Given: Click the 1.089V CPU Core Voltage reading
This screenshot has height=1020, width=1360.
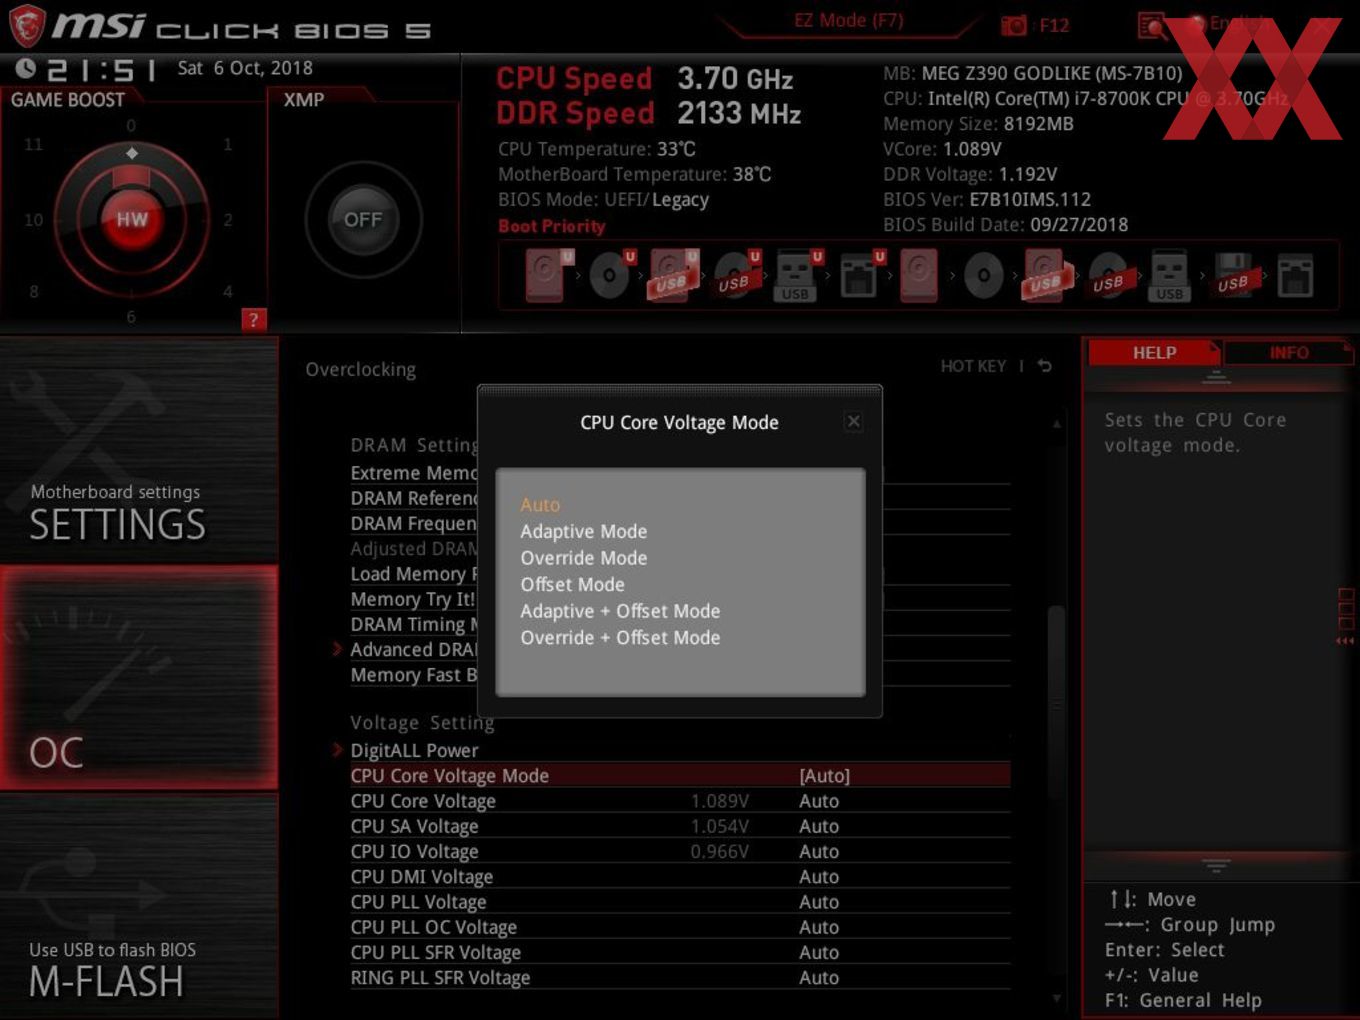Looking at the screenshot, I should (719, 801).
